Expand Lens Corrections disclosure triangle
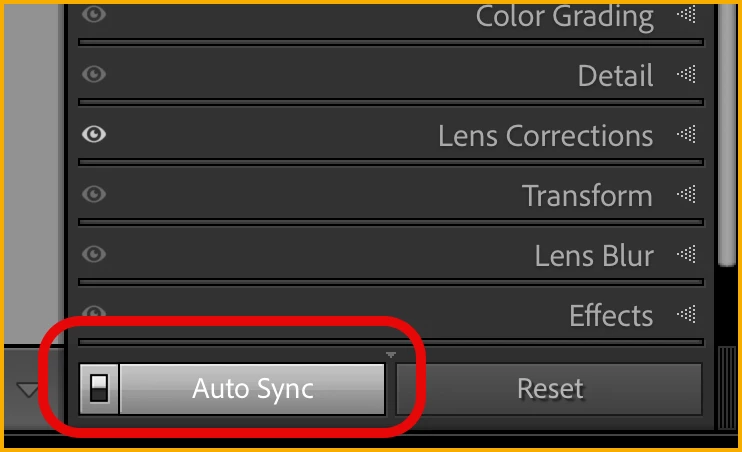 (x=687, y=134)
